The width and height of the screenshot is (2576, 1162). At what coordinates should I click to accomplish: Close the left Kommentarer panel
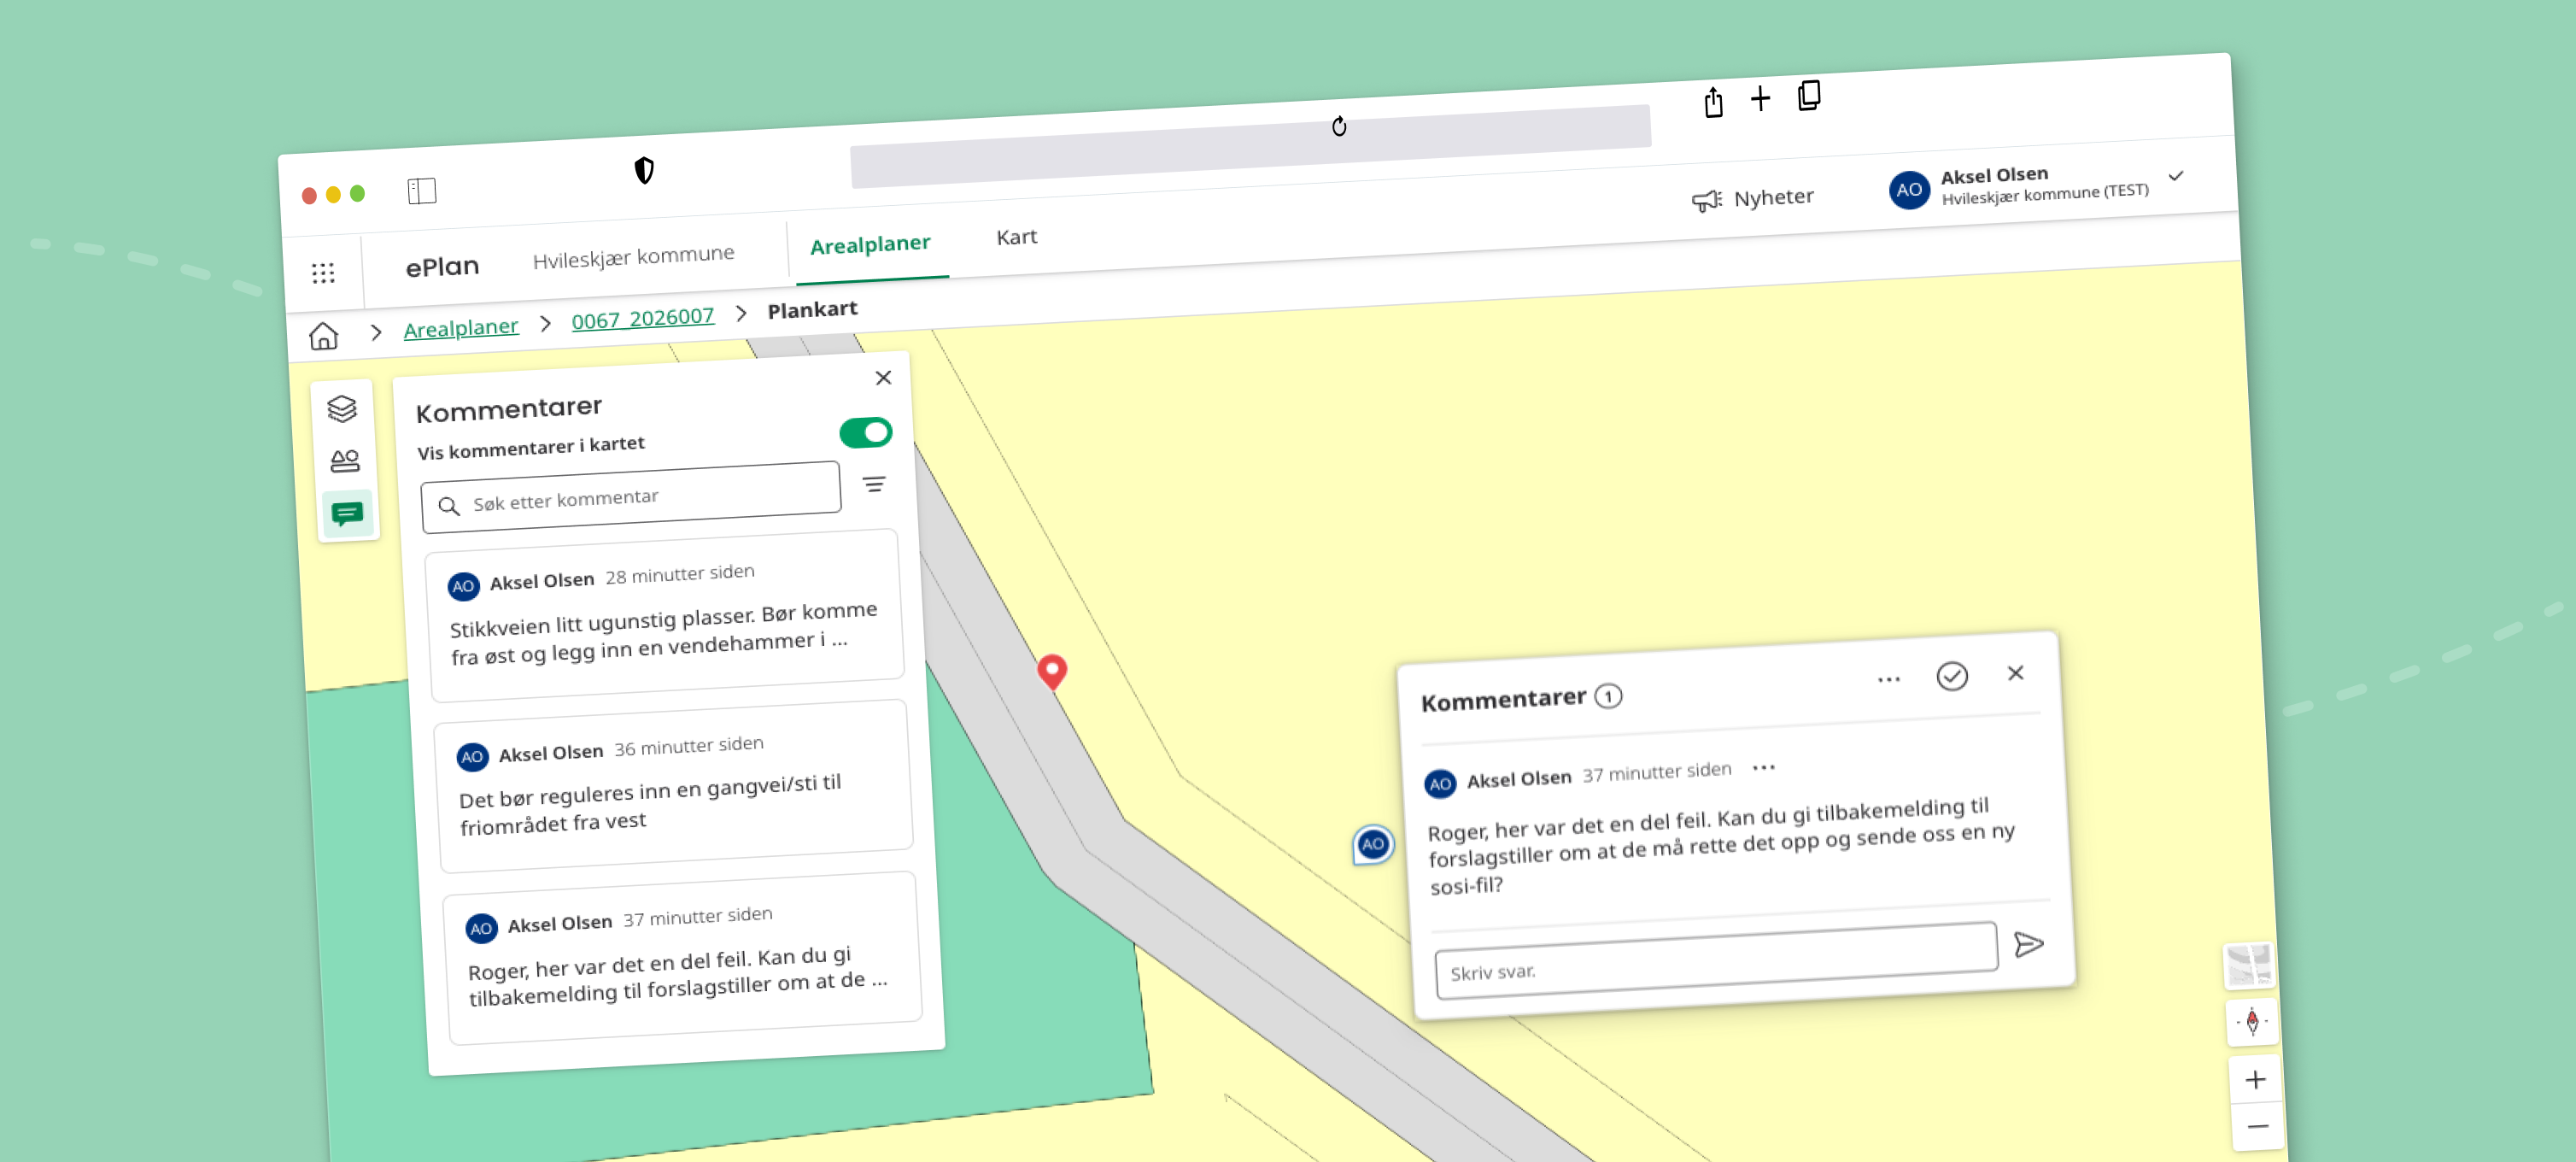point(883,378)
